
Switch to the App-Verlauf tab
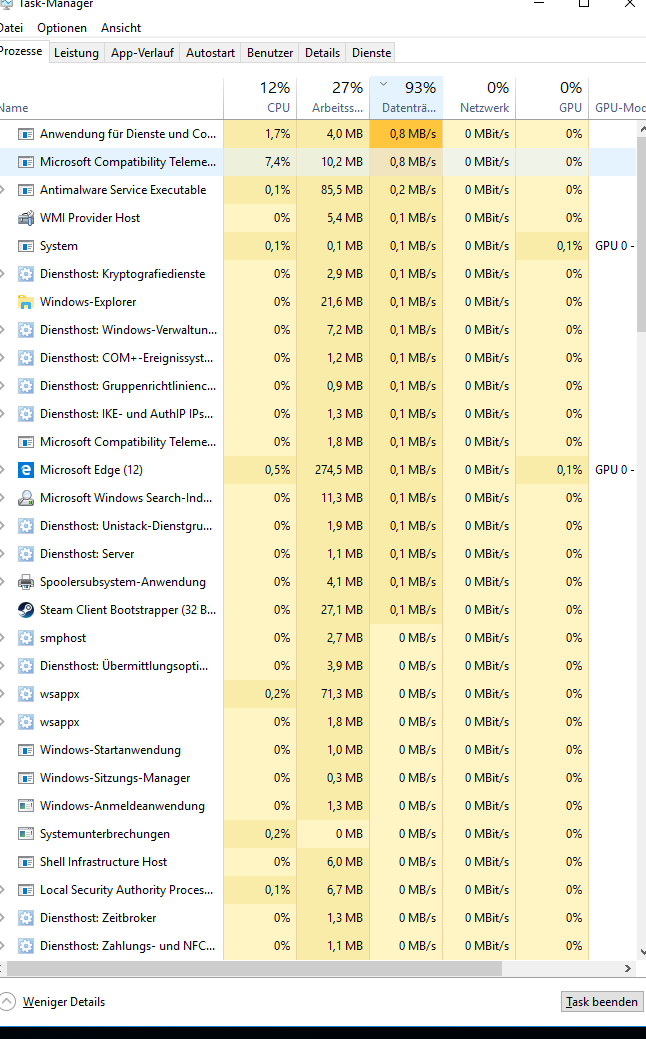tap(142, 53)
